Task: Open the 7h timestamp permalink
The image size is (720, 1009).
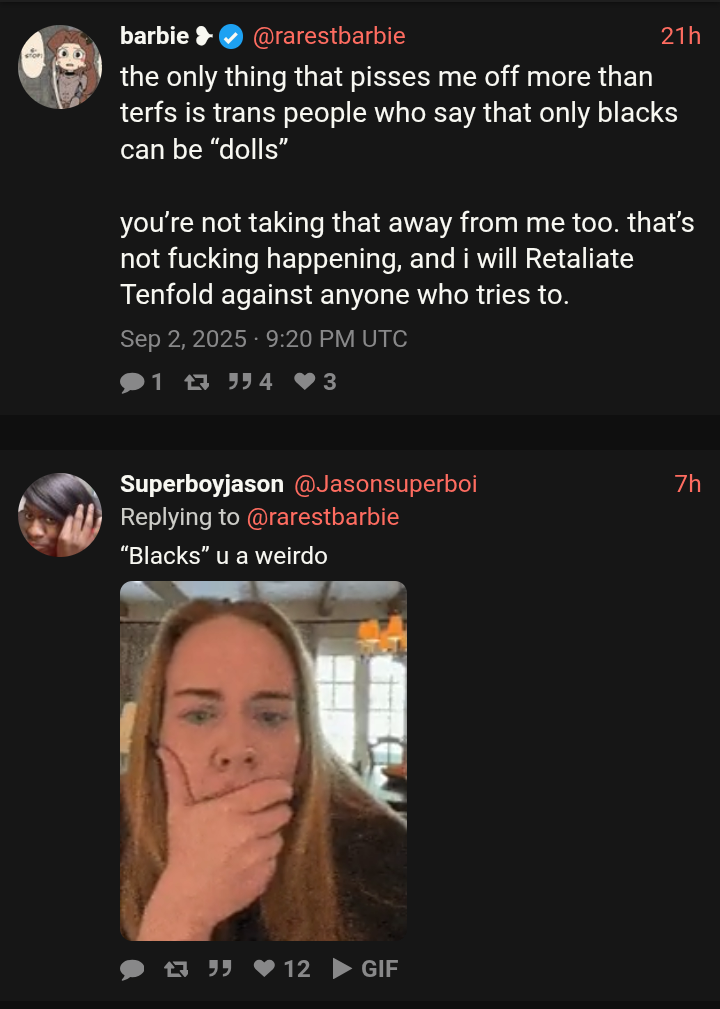Action: pos(688,484)
